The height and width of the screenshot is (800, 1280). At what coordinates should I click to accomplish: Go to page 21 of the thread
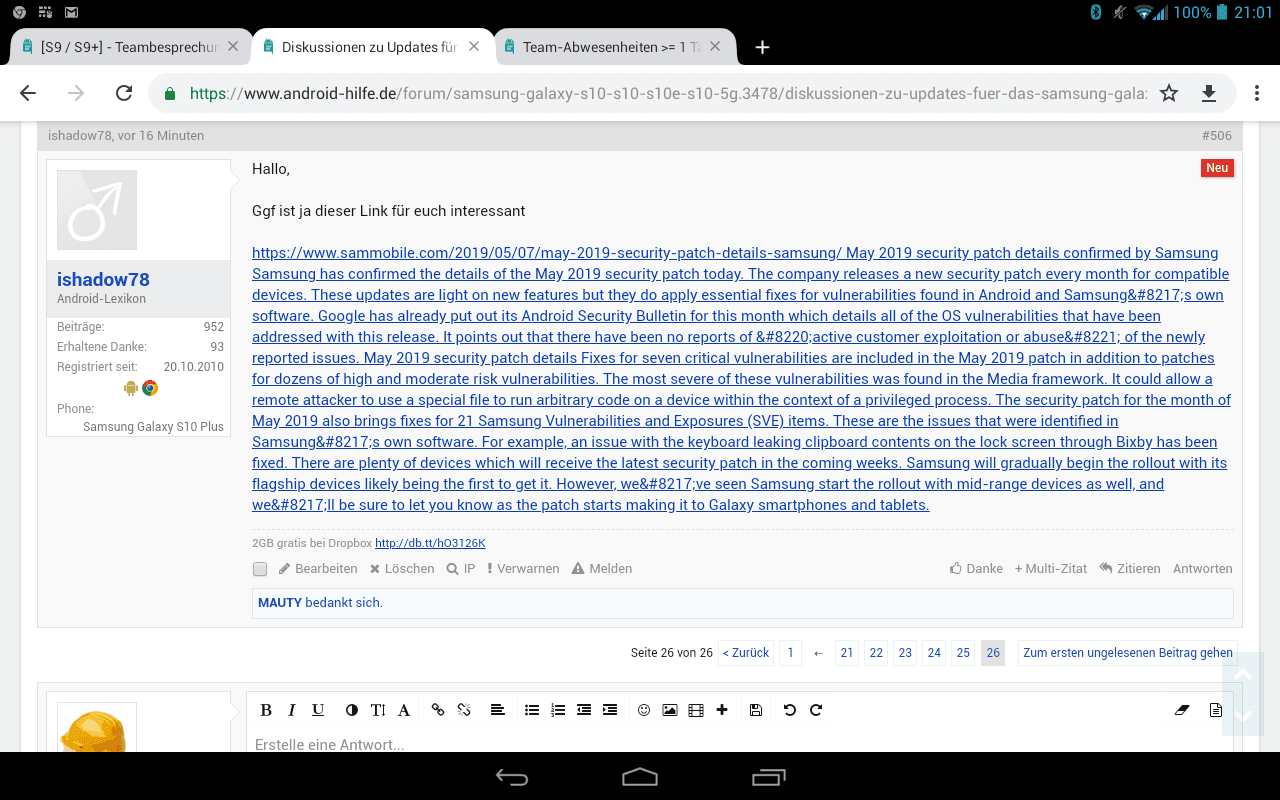tap(847, 652)
